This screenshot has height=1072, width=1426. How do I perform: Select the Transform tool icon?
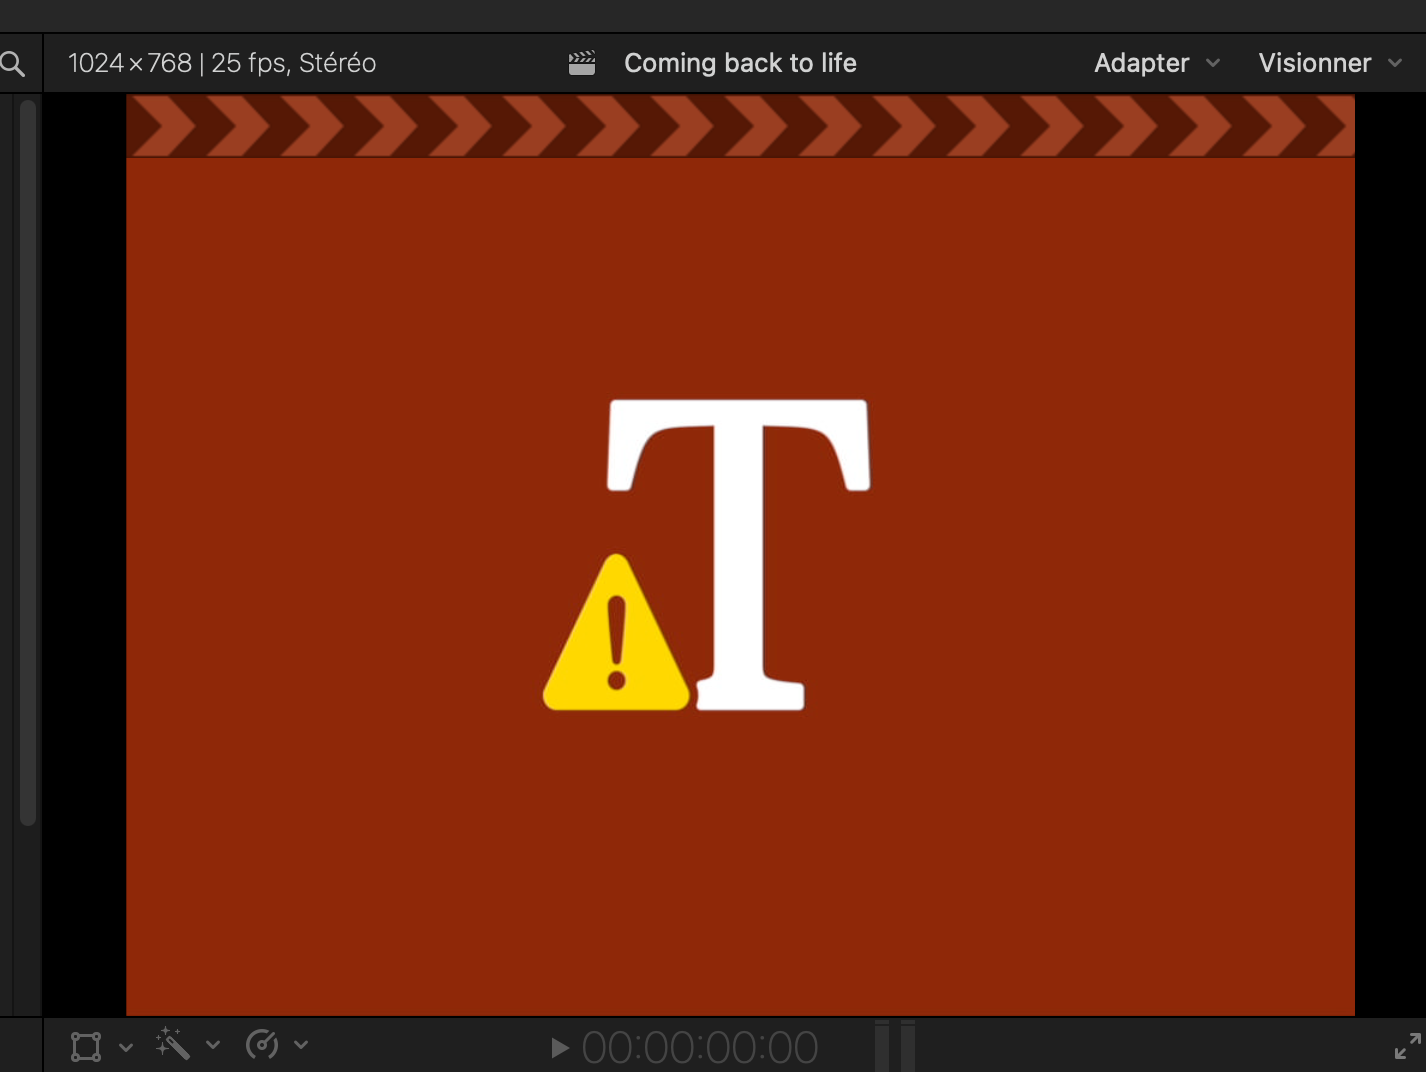pyautogui.click(x=86, y=1046)
